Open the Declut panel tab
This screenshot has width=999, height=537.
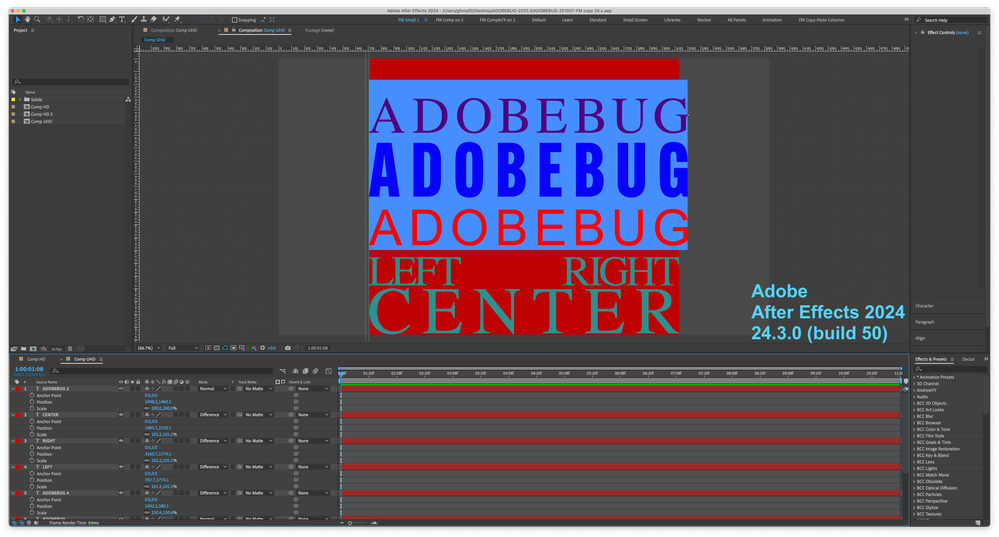click(x=968, y=359)
